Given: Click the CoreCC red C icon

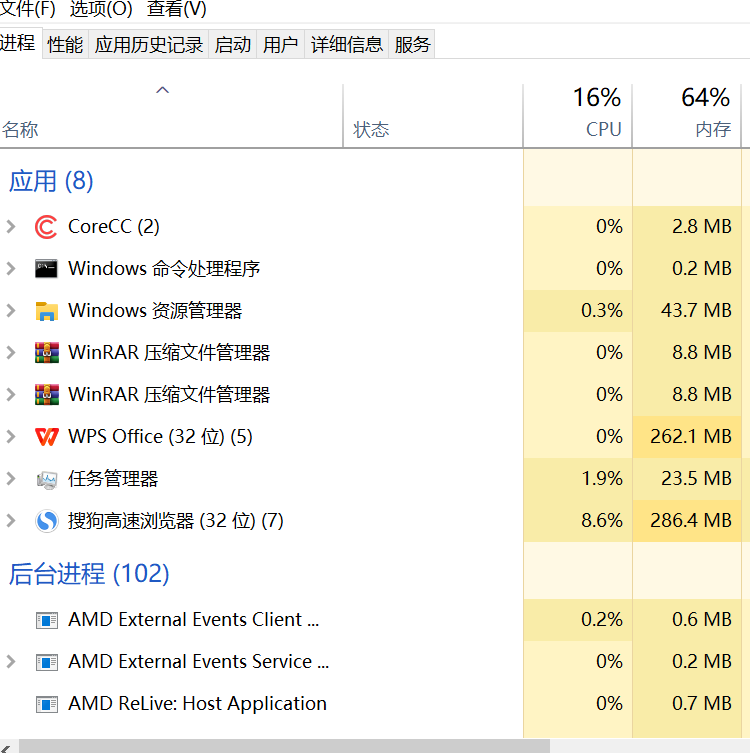Looking at the screenshot, I should 46,227.
